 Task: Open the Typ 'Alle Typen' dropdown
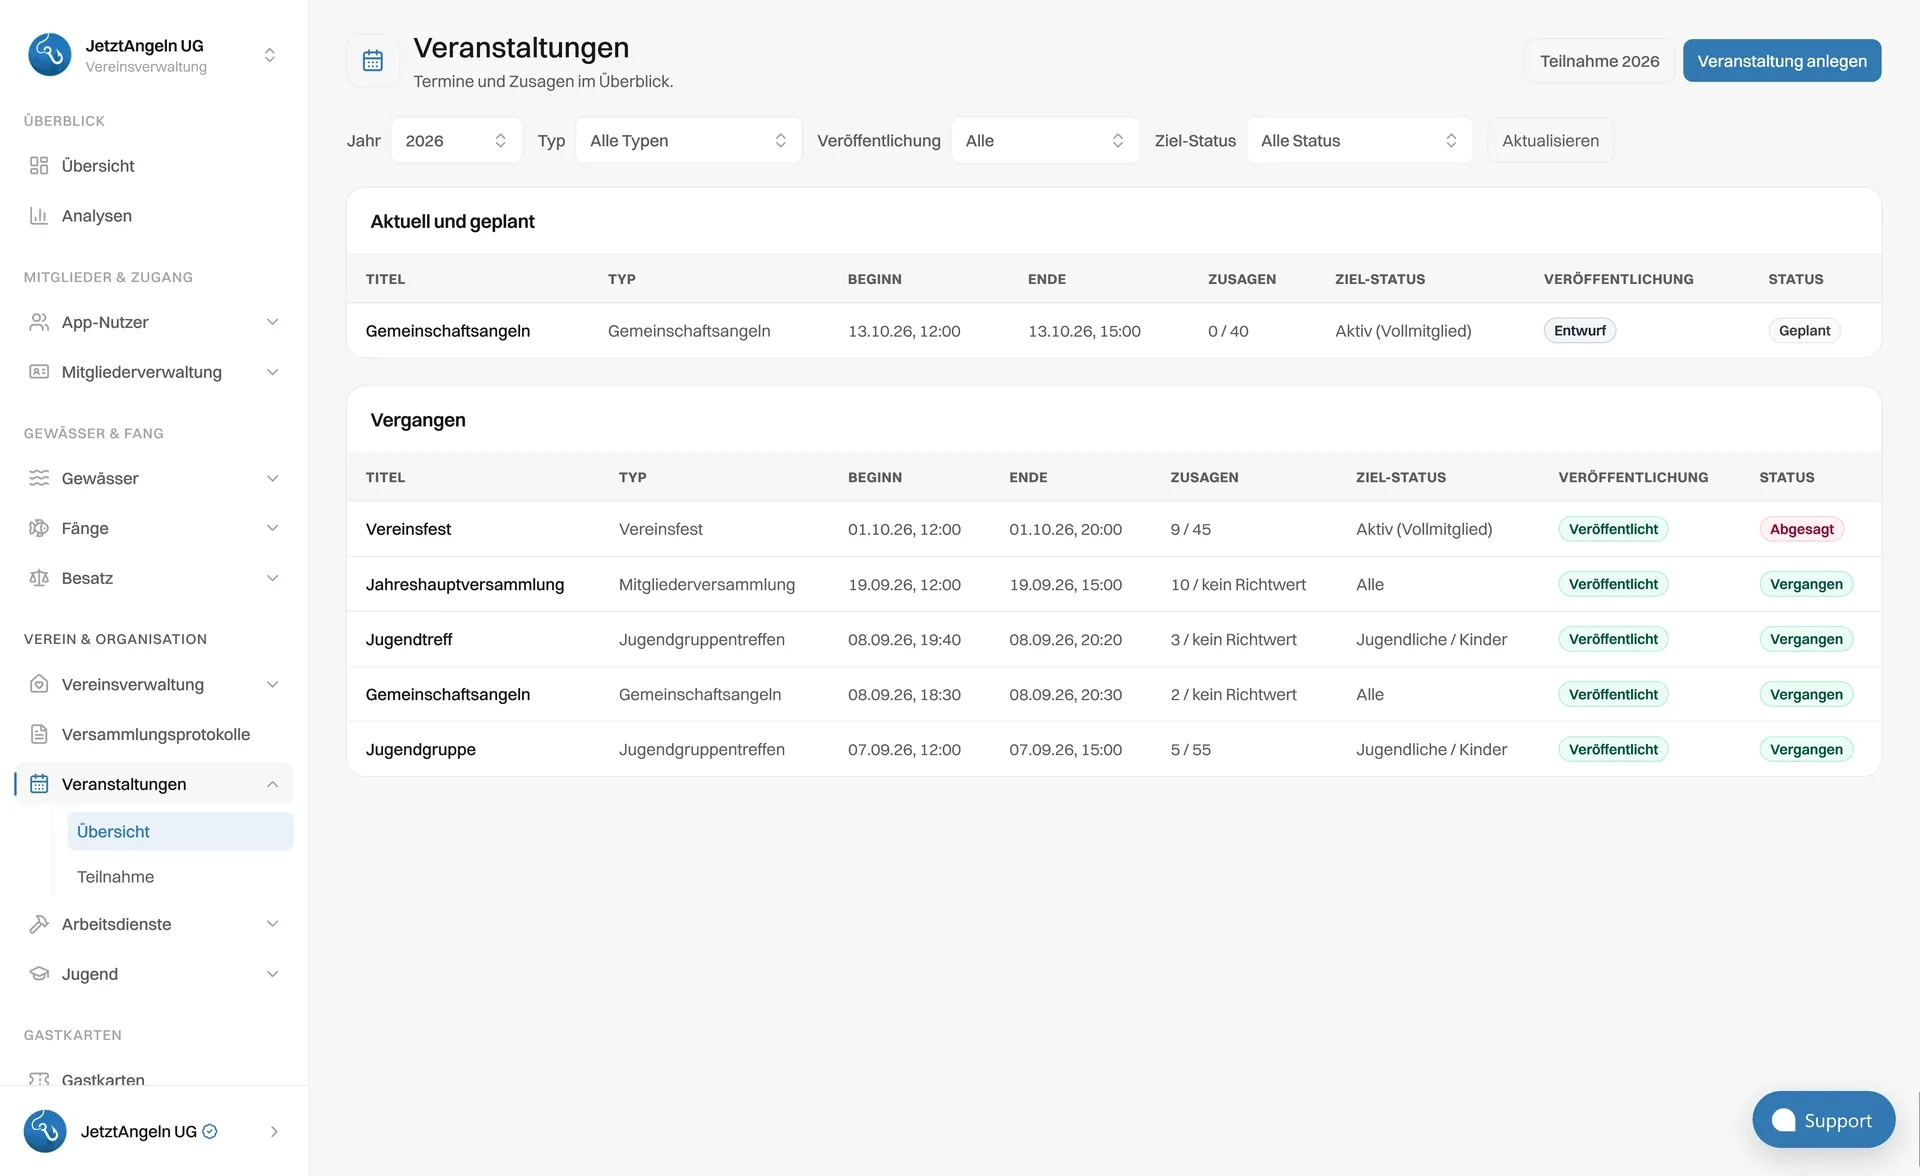tap(688, 141)
